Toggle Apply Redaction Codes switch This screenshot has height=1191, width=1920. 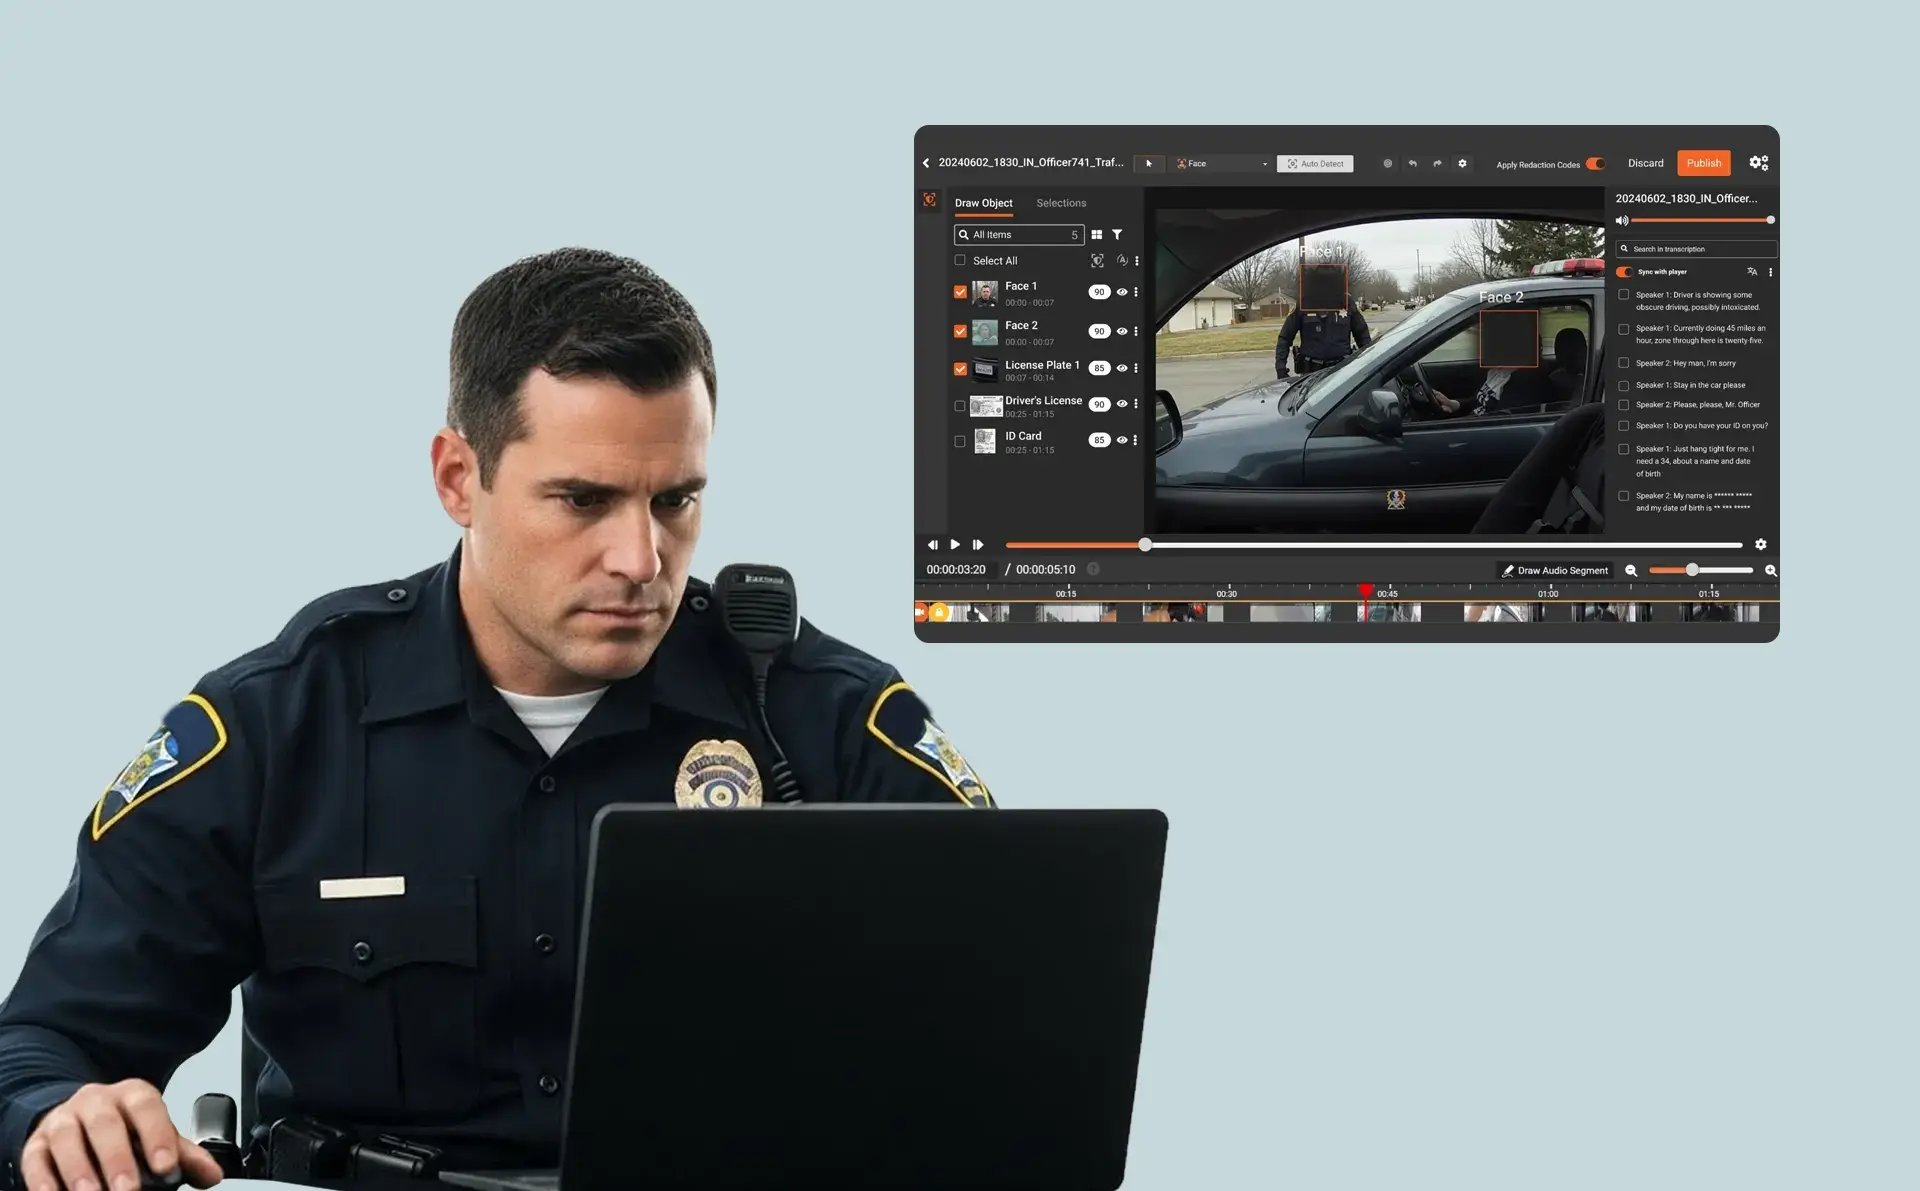coord(1595,164)
